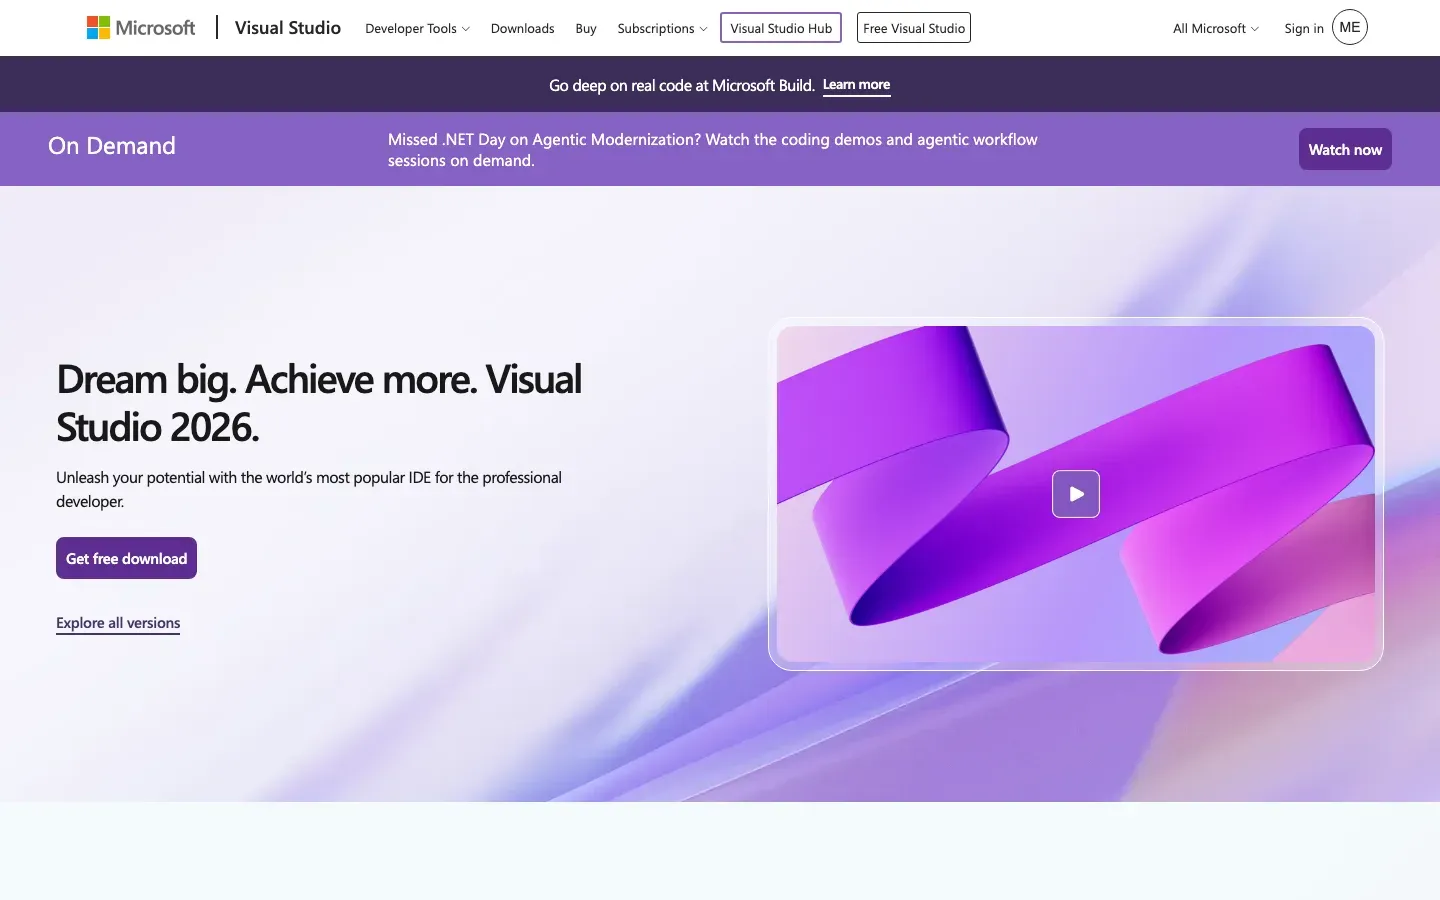Click the Unleash your potential paragraph
The image size is (1440, 900).
click(309, 489)
